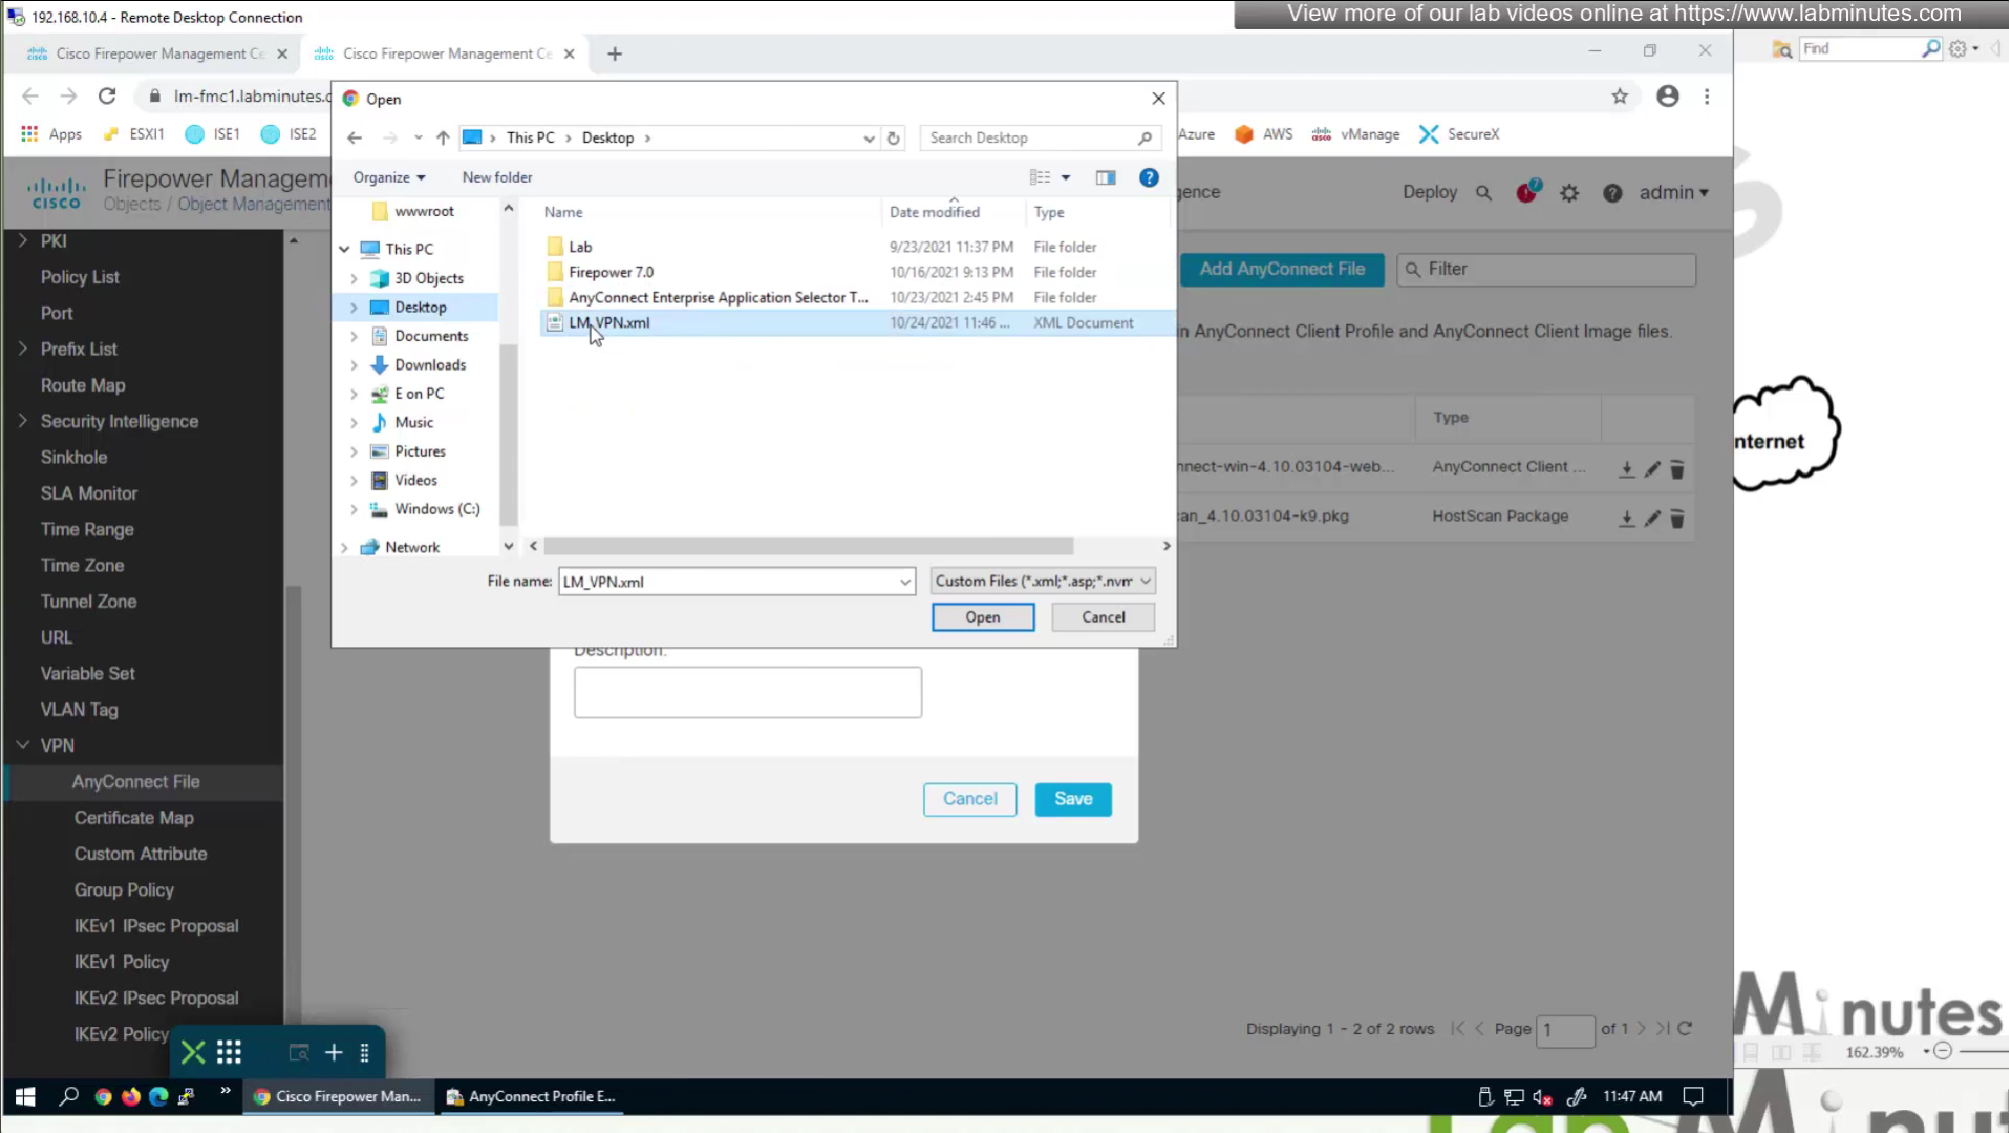Delete the HostScan Package entry
Viewport: 2009px width, 1133px height.
[1677, 518]
